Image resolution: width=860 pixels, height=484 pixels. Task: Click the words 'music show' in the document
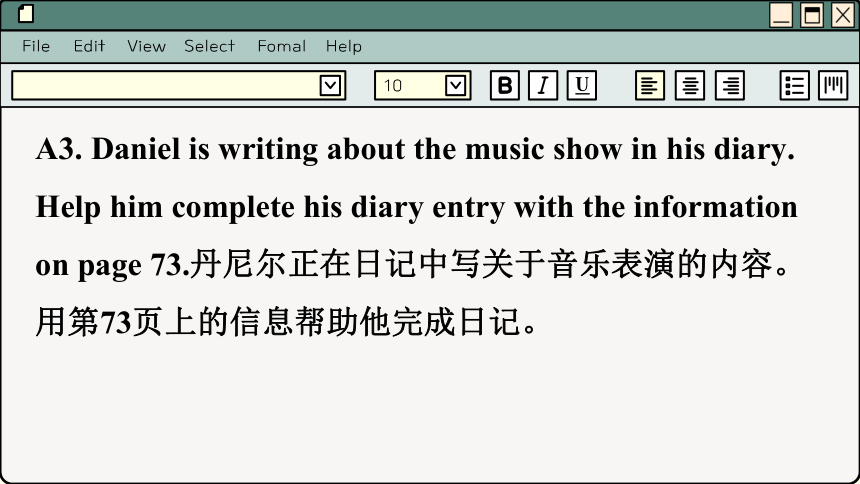[544, 149]
